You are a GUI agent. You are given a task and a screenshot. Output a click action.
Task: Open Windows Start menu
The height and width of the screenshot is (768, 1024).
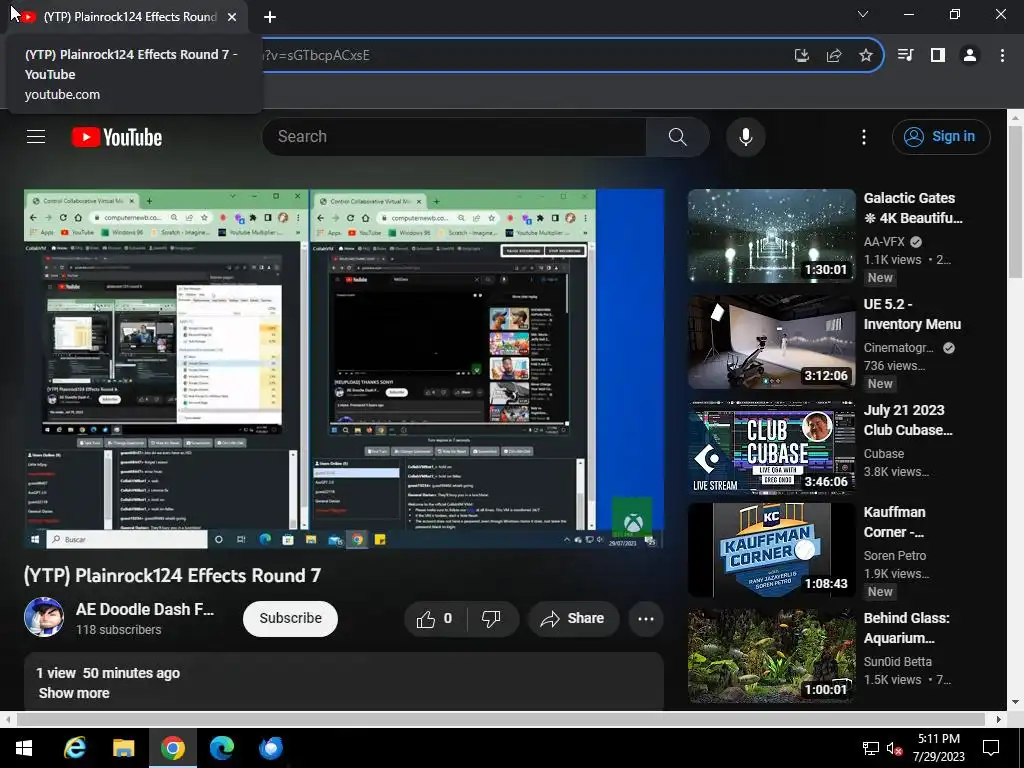(x=24, y=748)
